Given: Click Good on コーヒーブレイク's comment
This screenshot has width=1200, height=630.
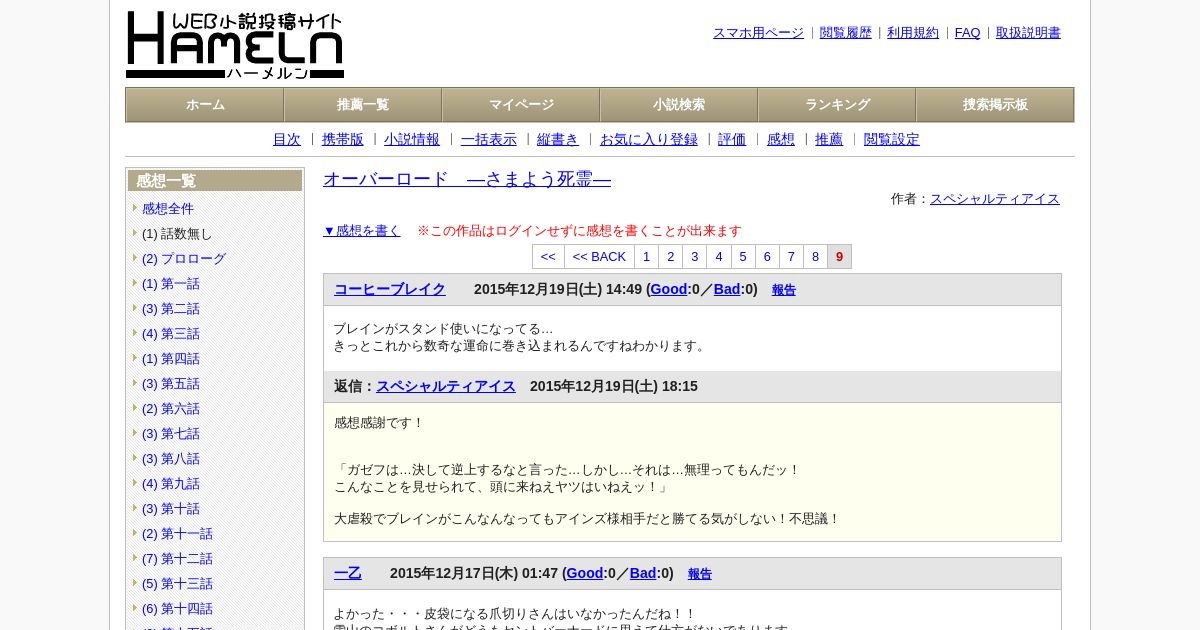Looking at the screenshot, I should point(669,289).
